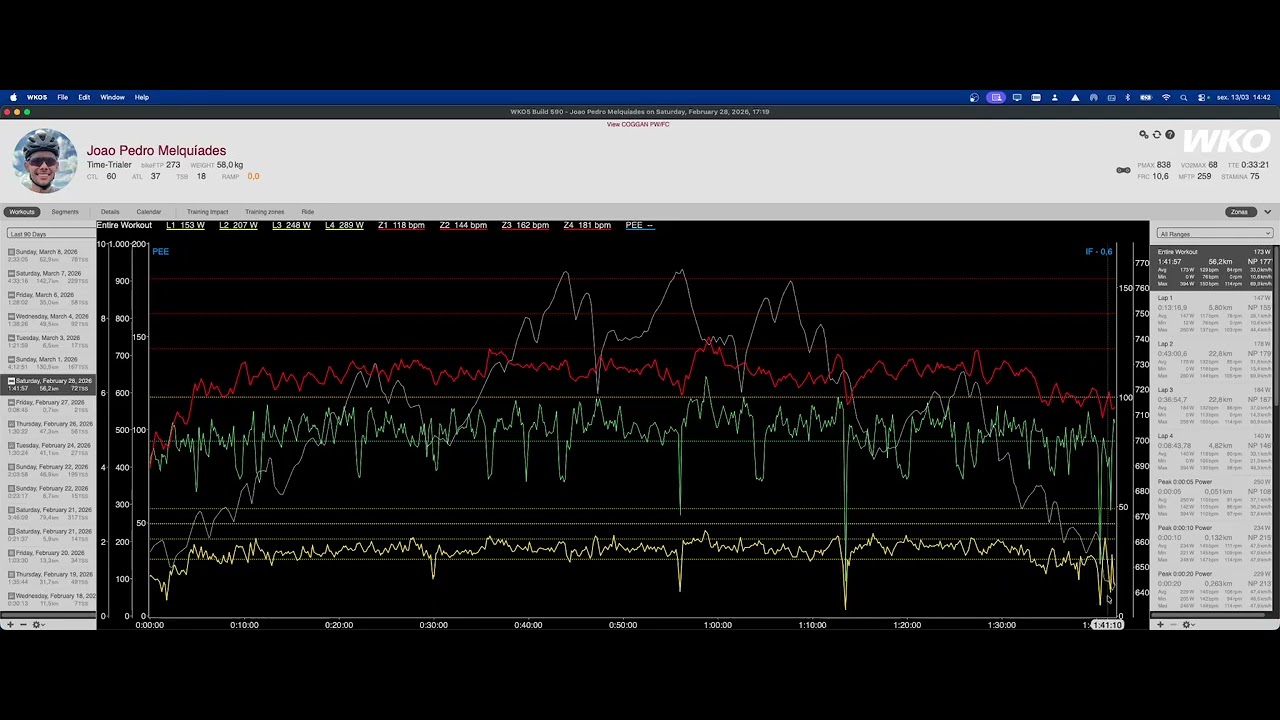
Task: Toggle the L1 153 W zone line
Action: coord(185,225)
